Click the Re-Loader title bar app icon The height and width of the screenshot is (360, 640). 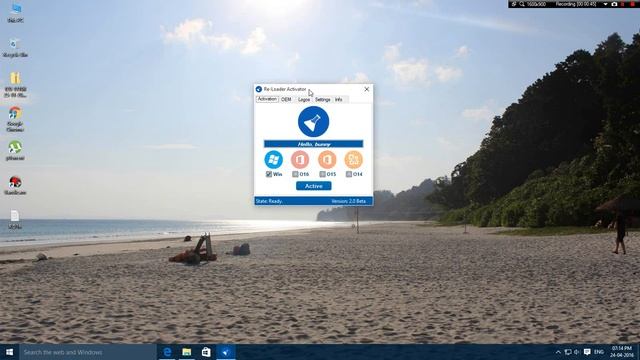[259, 89]
